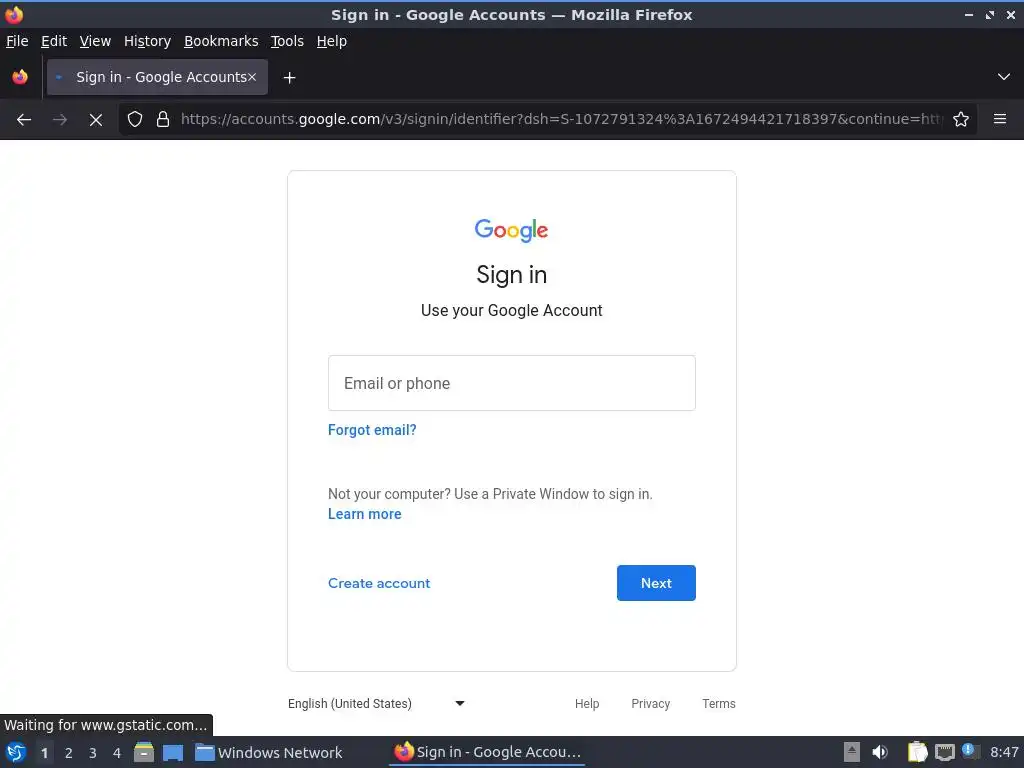Switch to workspace 4 in the pager
The width and height of the screenshot is (1024, 768).
(x=117, y=753)
